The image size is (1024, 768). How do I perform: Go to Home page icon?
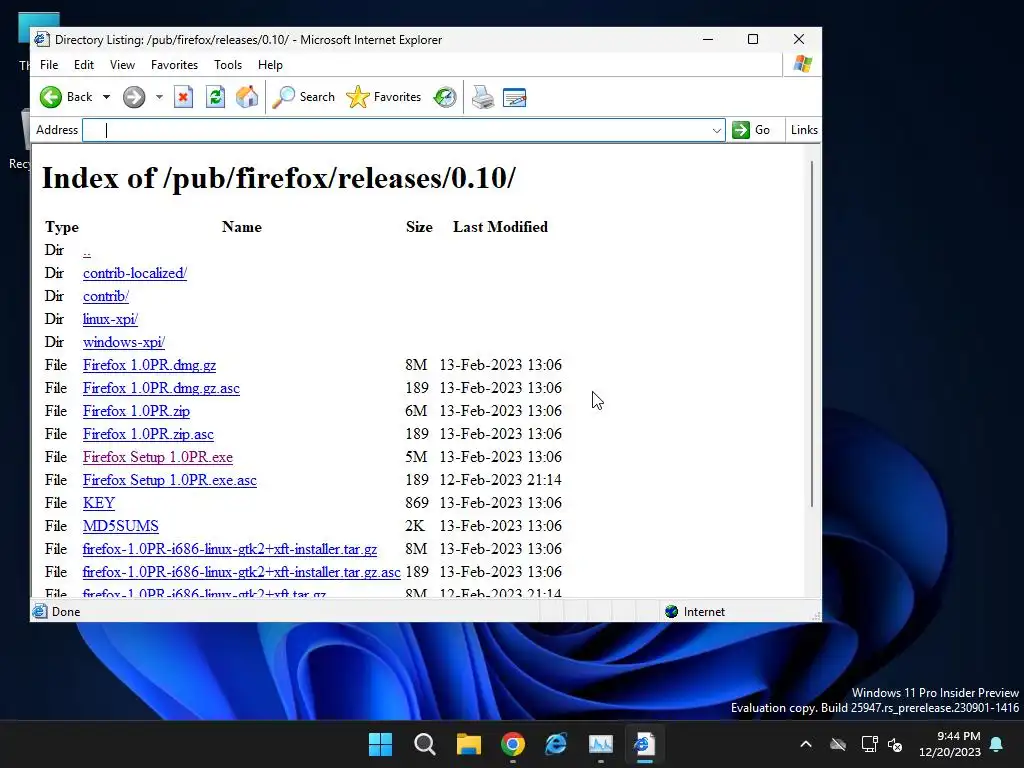(x=247, y=97)
